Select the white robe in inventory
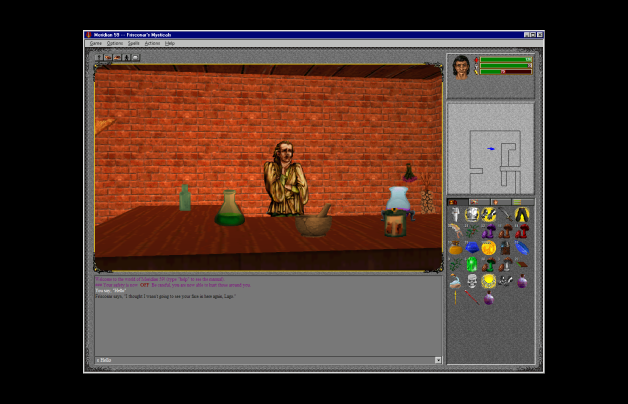This screenshot has height=404, width=628. (455, 215)
